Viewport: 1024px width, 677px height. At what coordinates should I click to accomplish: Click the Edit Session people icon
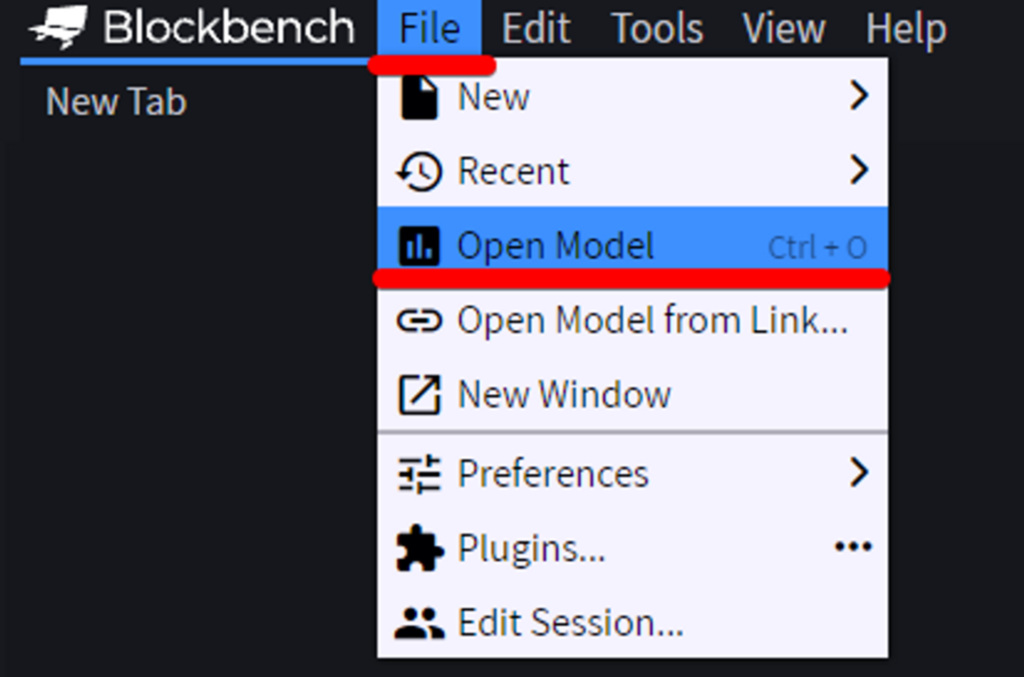pyautogui.click(x=419, y=623)
